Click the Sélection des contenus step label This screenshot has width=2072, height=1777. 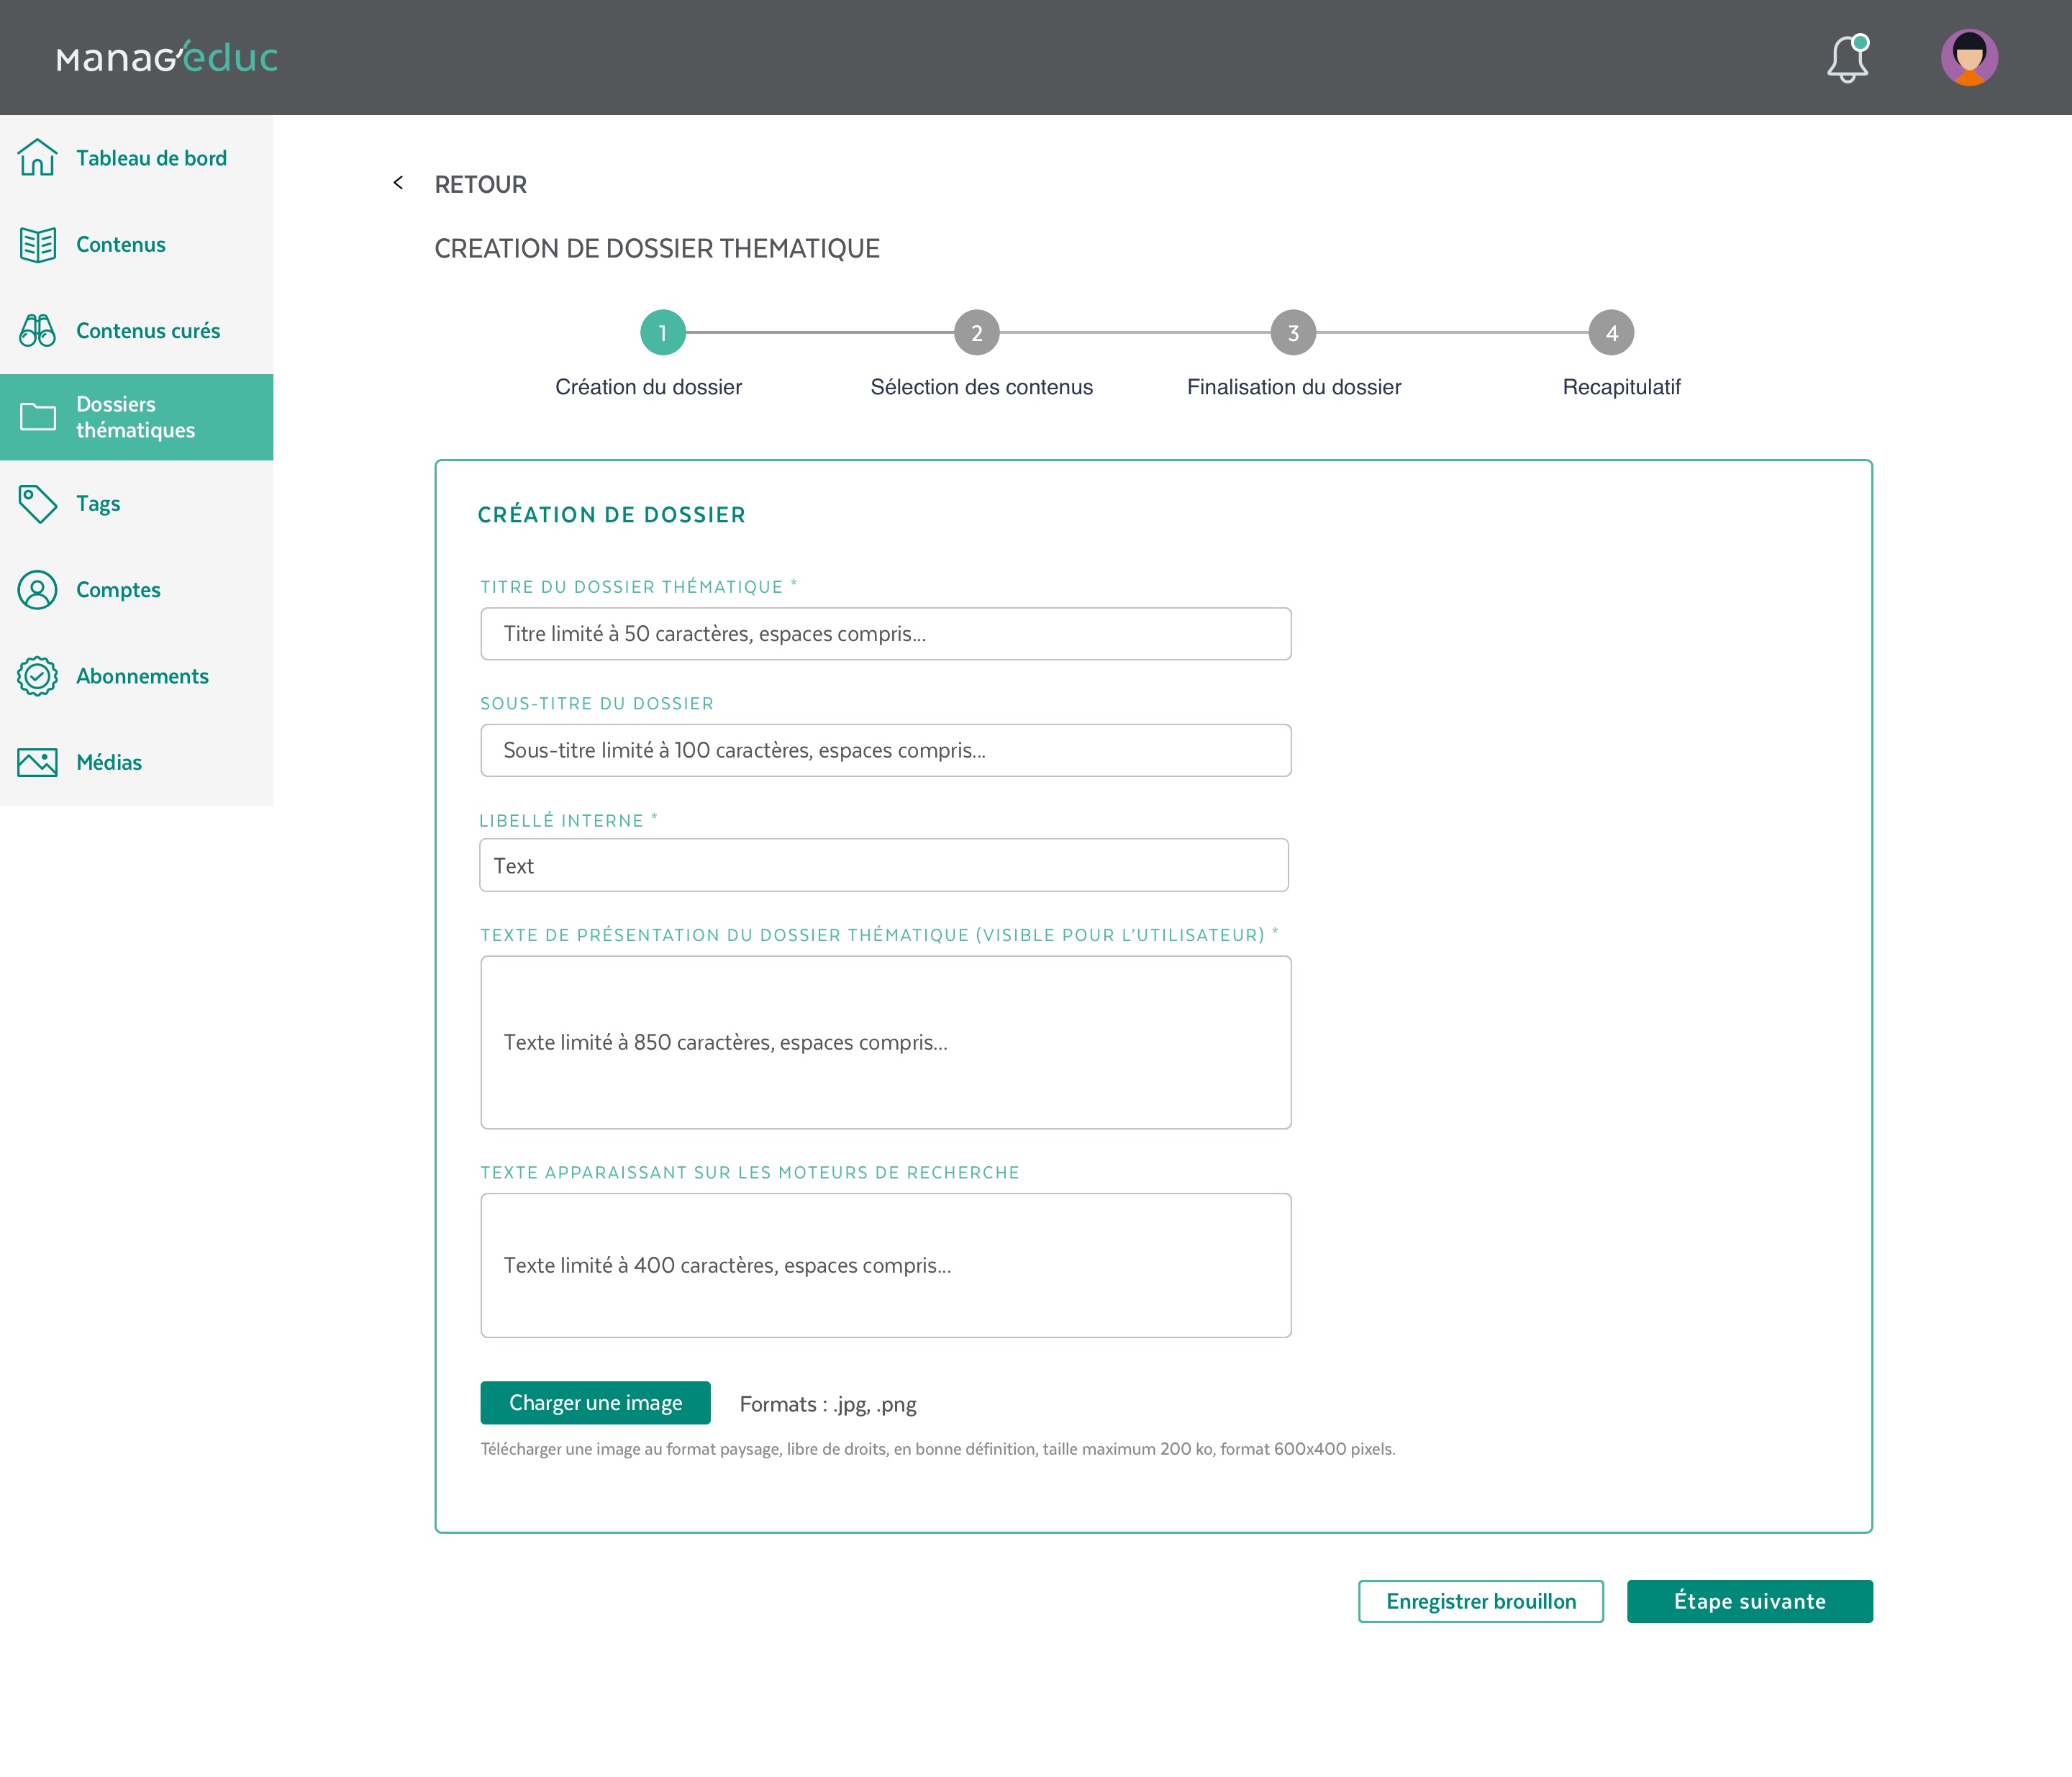click(982, 387)
